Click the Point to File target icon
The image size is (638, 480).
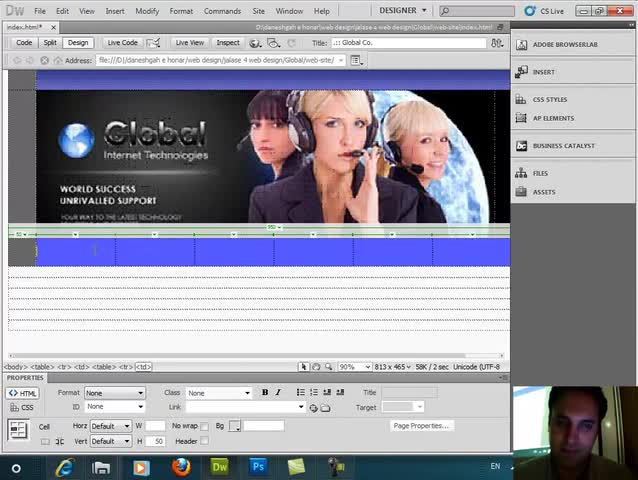[x=313, y=408]
